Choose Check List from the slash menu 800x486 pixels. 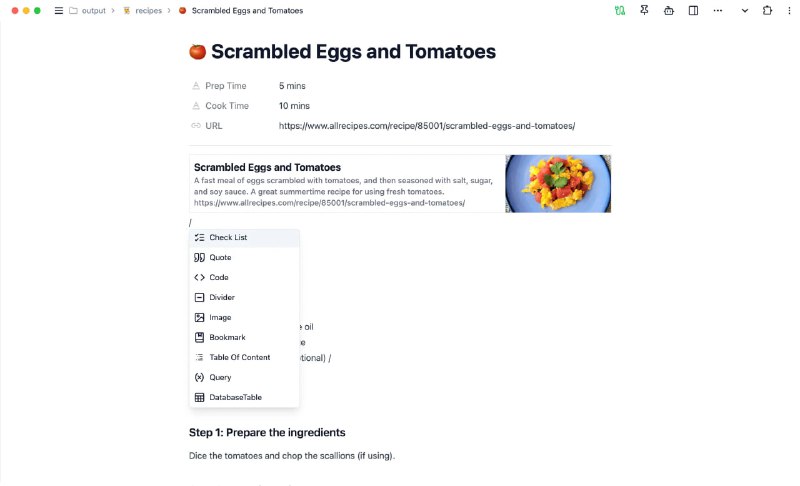[244, 238]
